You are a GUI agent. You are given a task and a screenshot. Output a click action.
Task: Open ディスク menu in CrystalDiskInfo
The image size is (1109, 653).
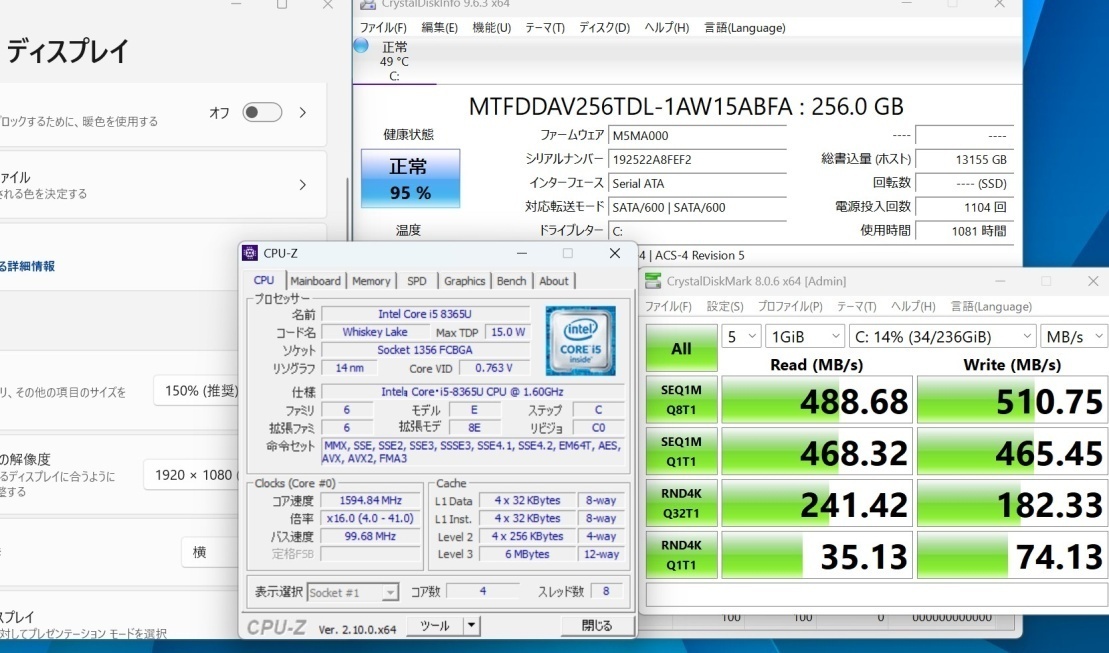pos(604,28)
